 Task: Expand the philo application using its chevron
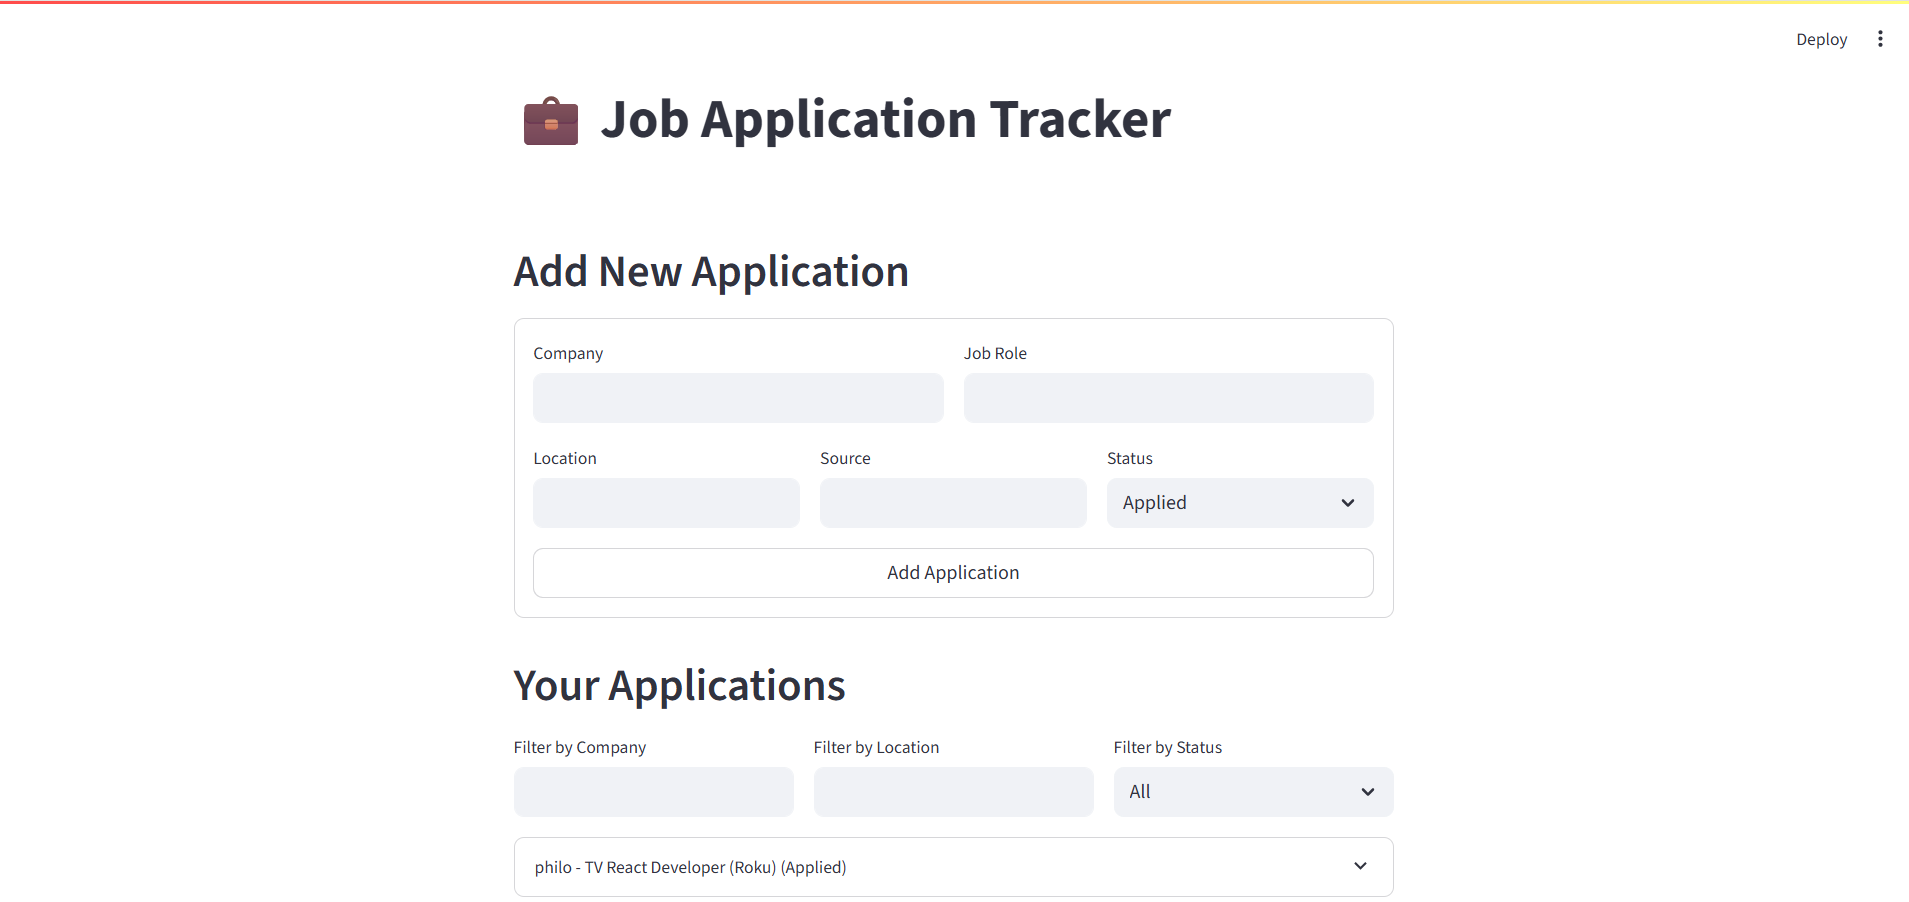(x=1360, y=866)
